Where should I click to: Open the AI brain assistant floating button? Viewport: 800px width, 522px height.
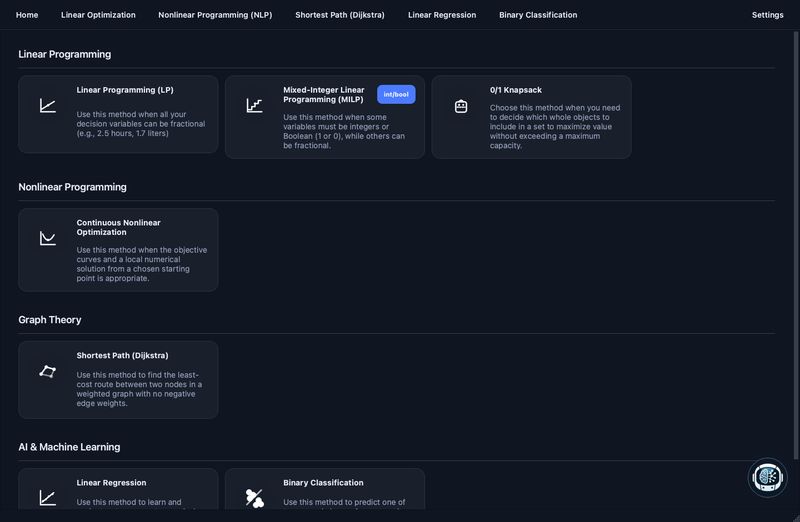tap(767, 478)
